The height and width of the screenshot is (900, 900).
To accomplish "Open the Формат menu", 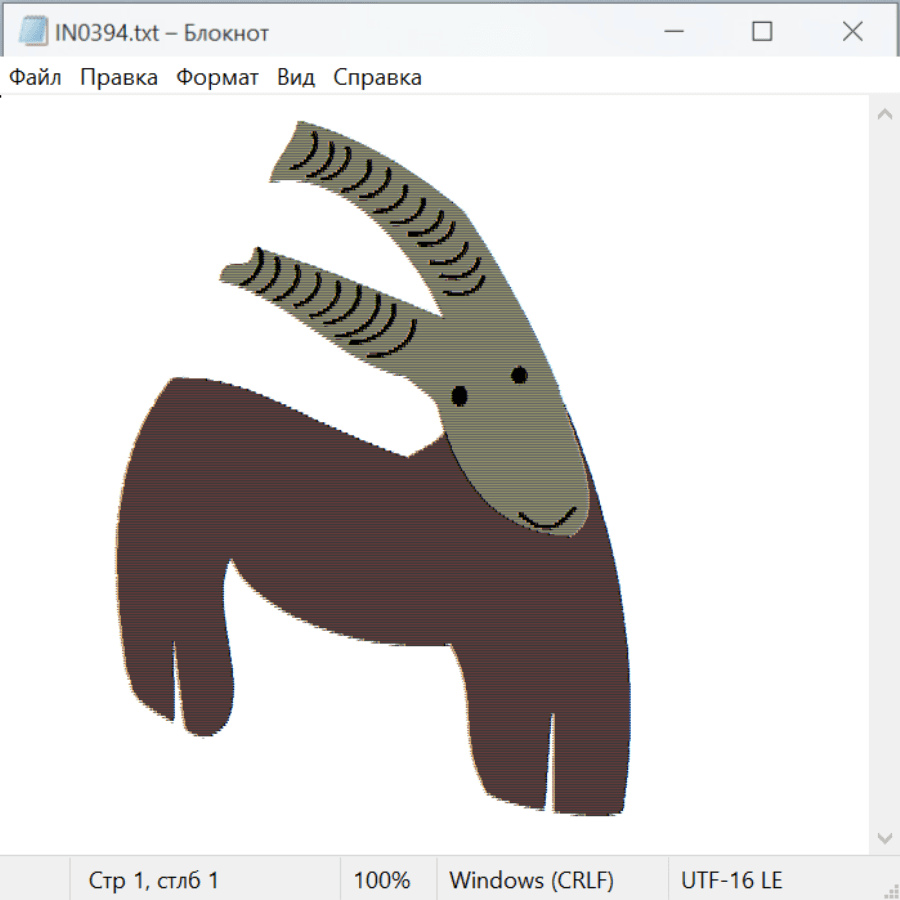I will (217, 78).
